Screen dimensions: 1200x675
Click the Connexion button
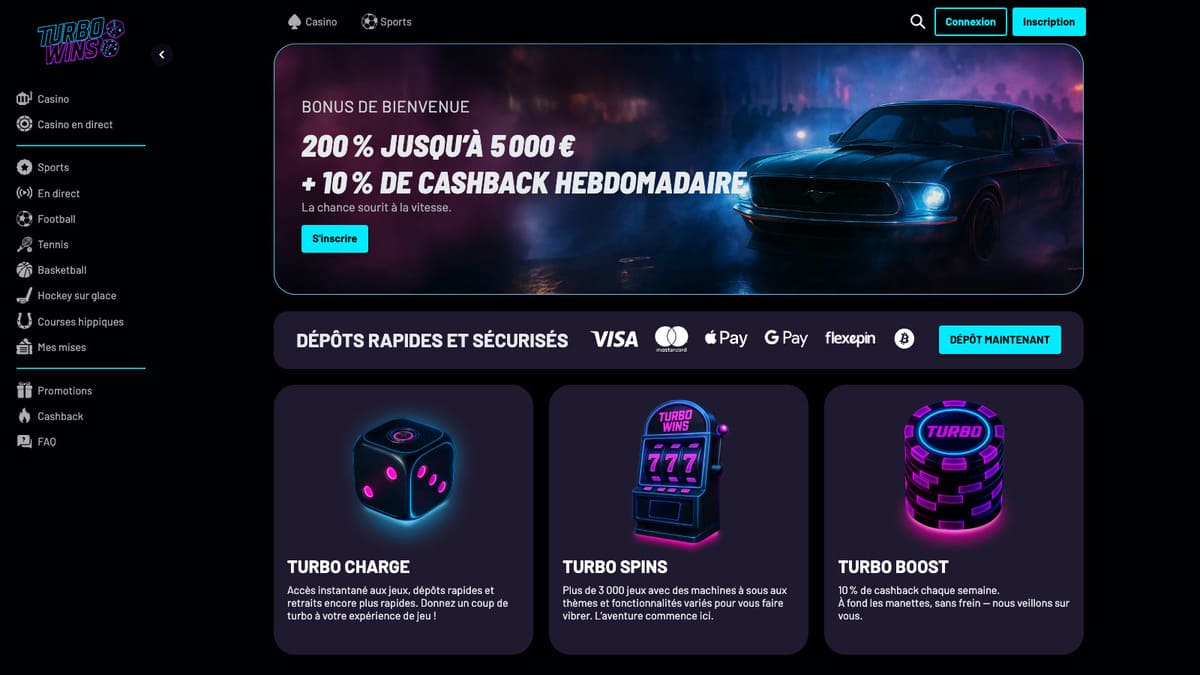click(x=970, y=22)
